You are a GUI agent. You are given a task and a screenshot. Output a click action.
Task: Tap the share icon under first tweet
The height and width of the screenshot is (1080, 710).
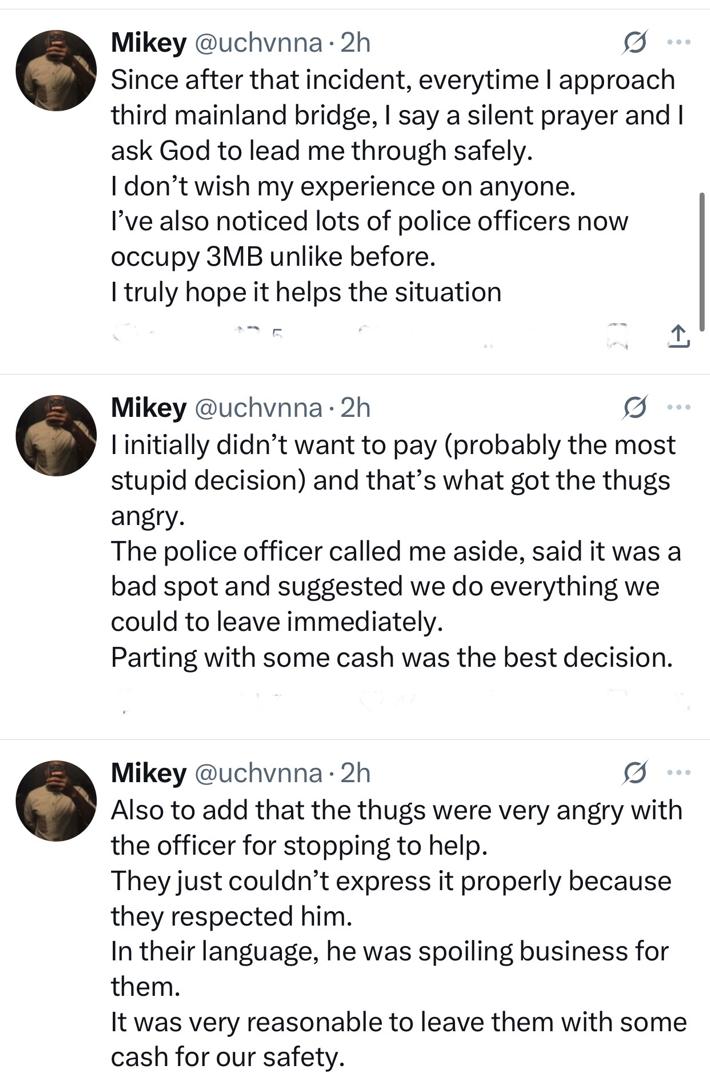tap(677, 339)
